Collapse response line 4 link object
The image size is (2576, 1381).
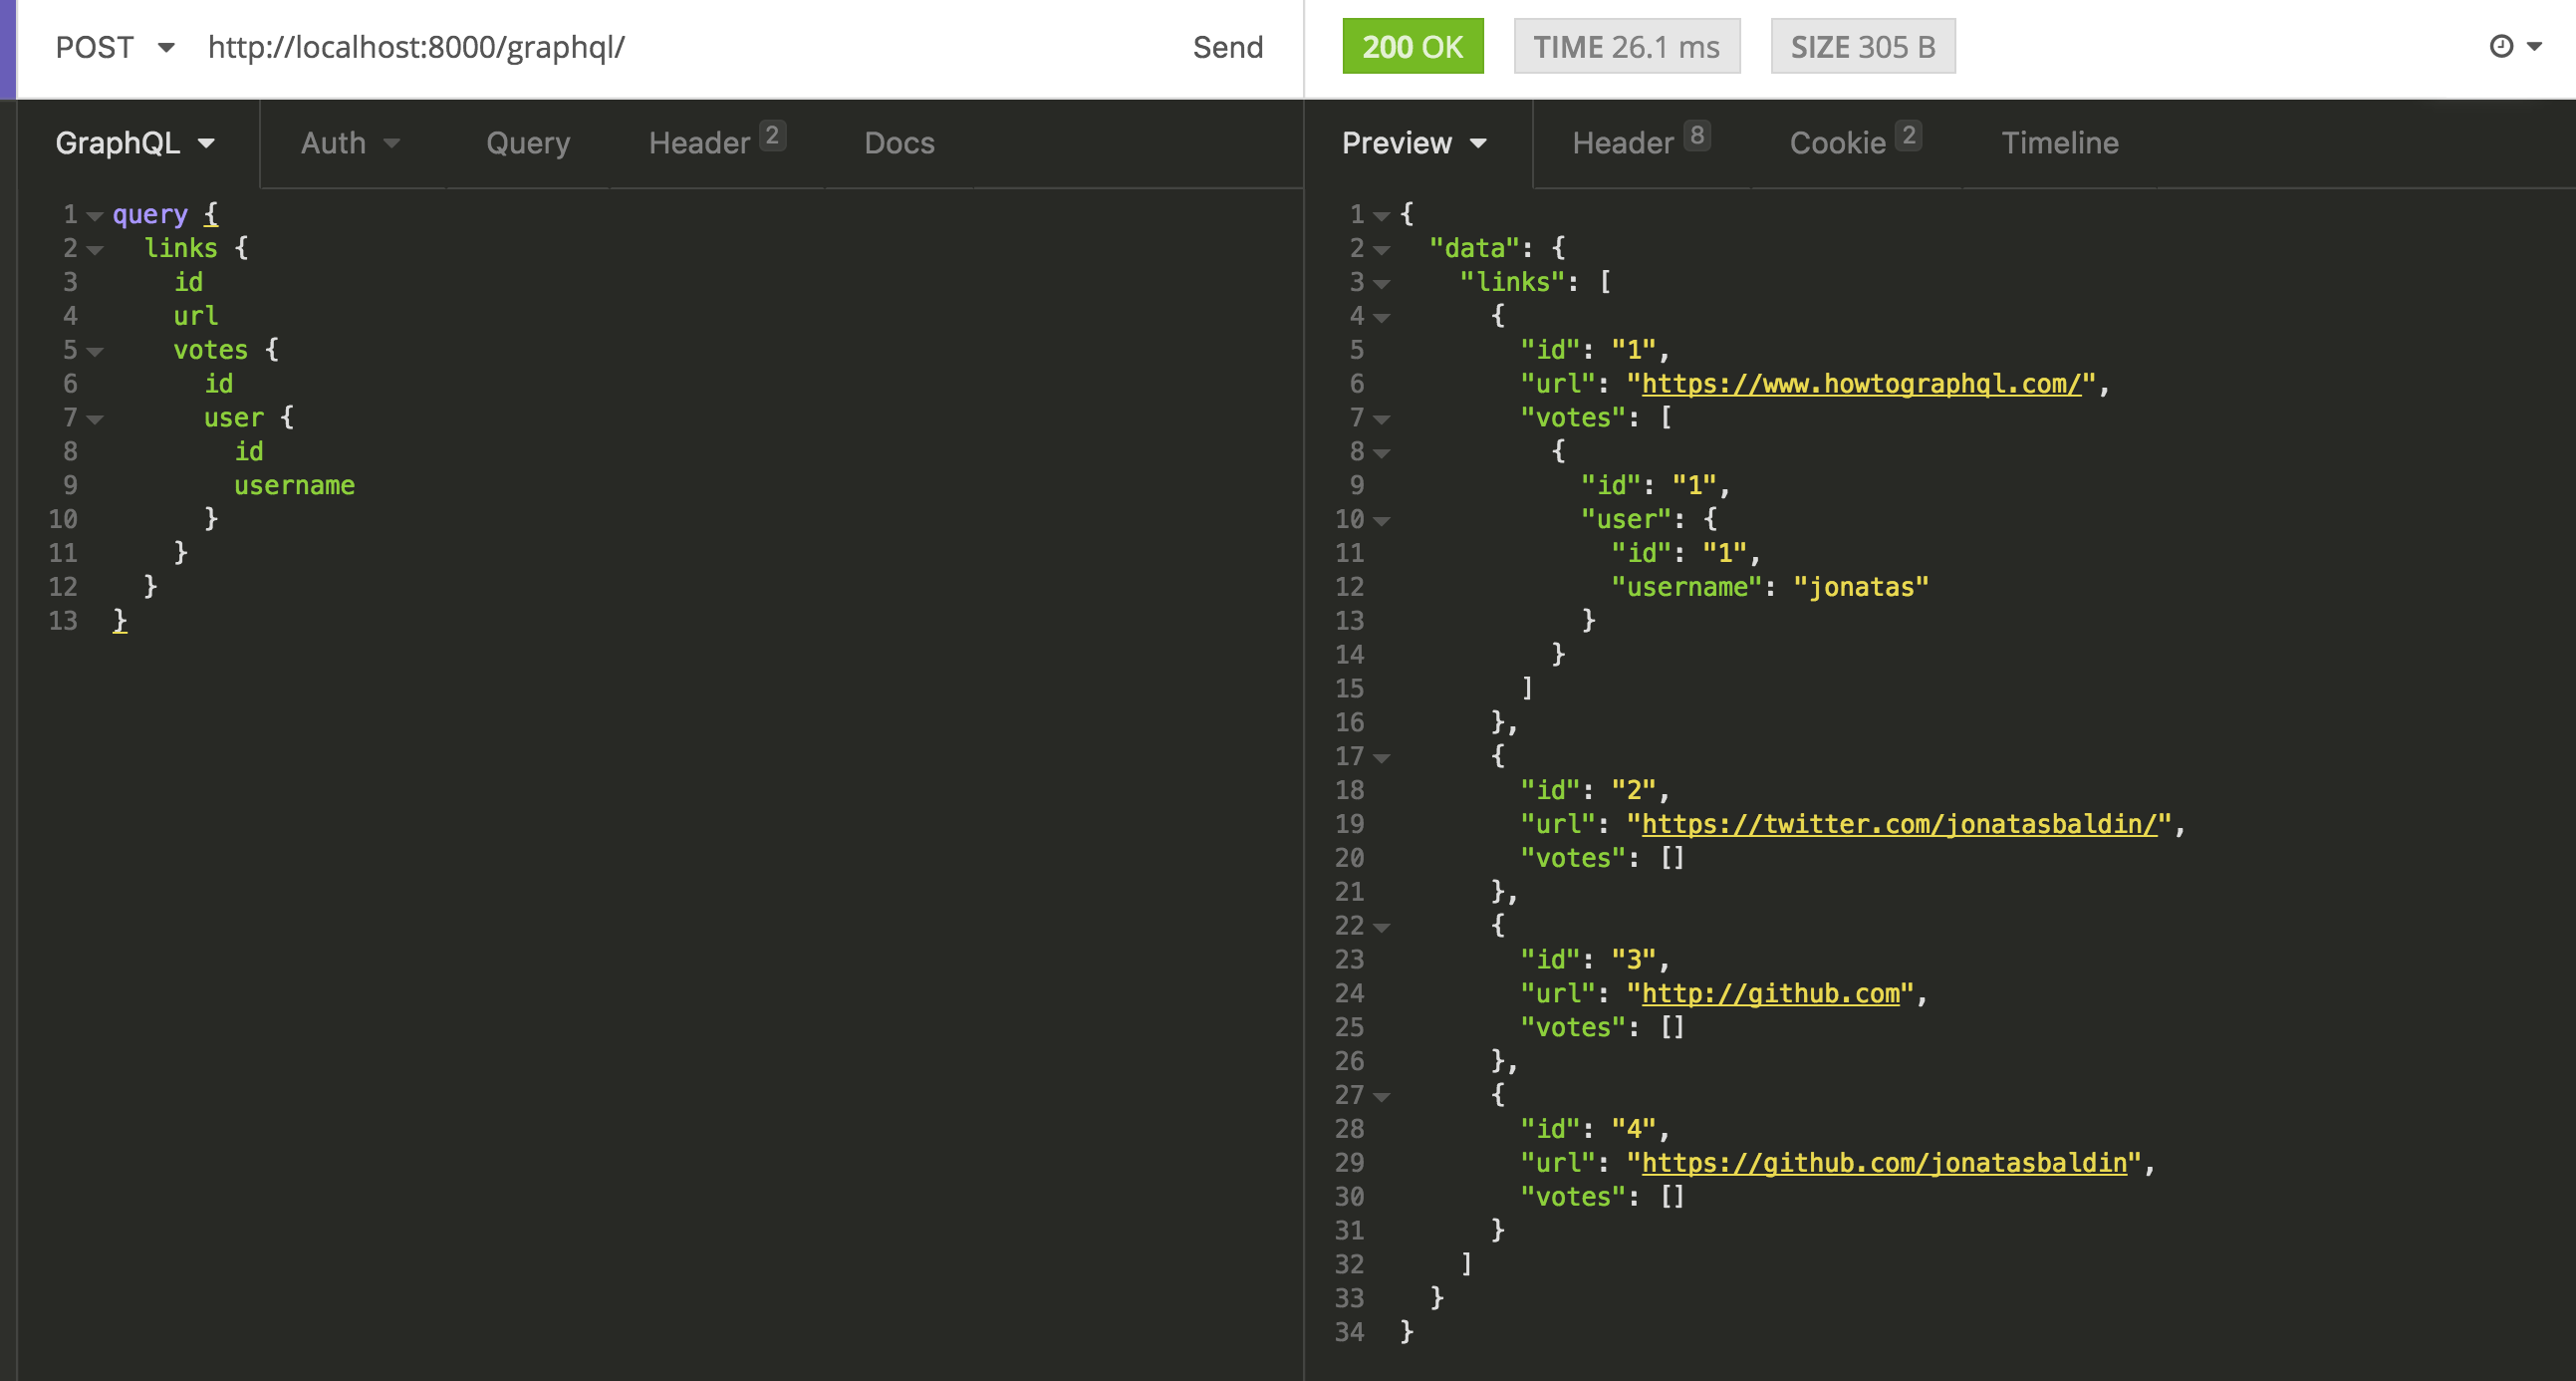click(x=1381, y=318)
